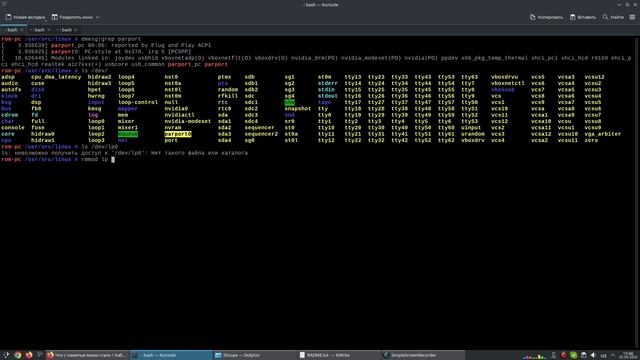
Task: Click the 'mapper' directory name
Action: click(128, 109)
